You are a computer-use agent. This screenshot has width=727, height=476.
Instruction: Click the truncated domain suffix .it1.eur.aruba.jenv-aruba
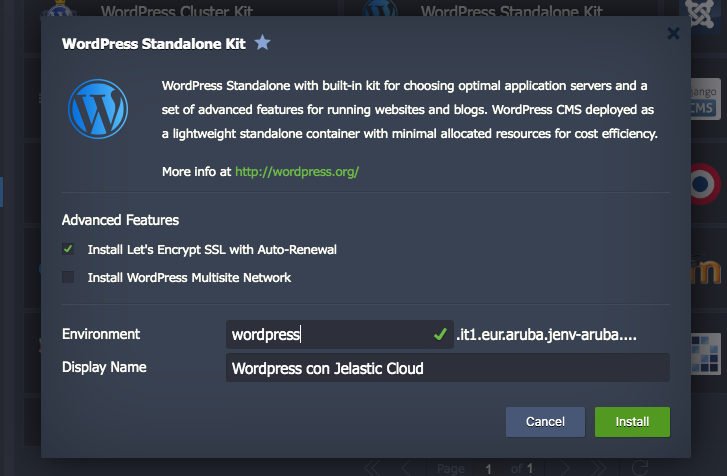pos(546,334)
